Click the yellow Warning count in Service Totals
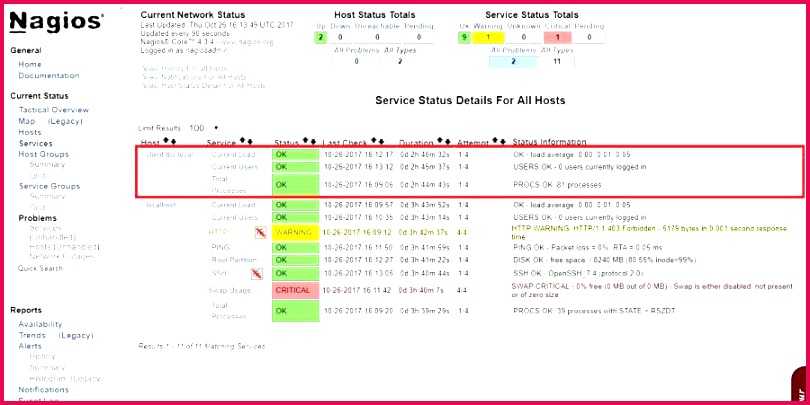810x405 pixels. [489, 37]
